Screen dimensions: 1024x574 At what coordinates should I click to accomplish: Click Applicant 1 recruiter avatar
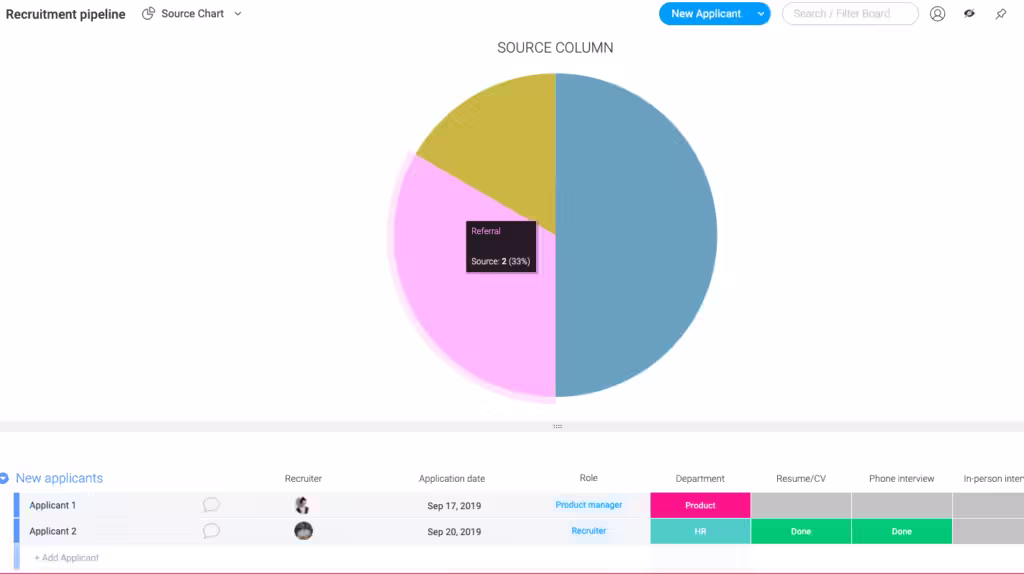click(303, 505)
